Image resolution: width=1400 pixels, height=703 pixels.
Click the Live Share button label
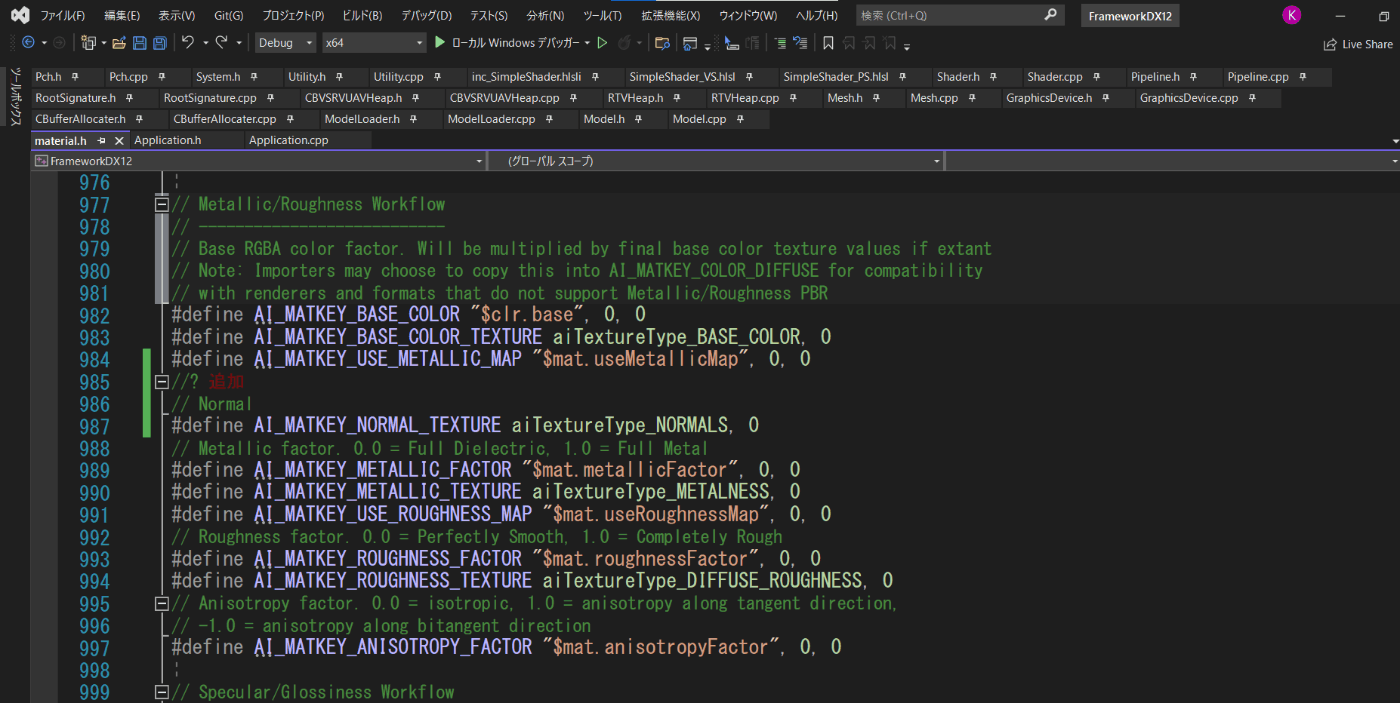click(x=1367, y=44)
